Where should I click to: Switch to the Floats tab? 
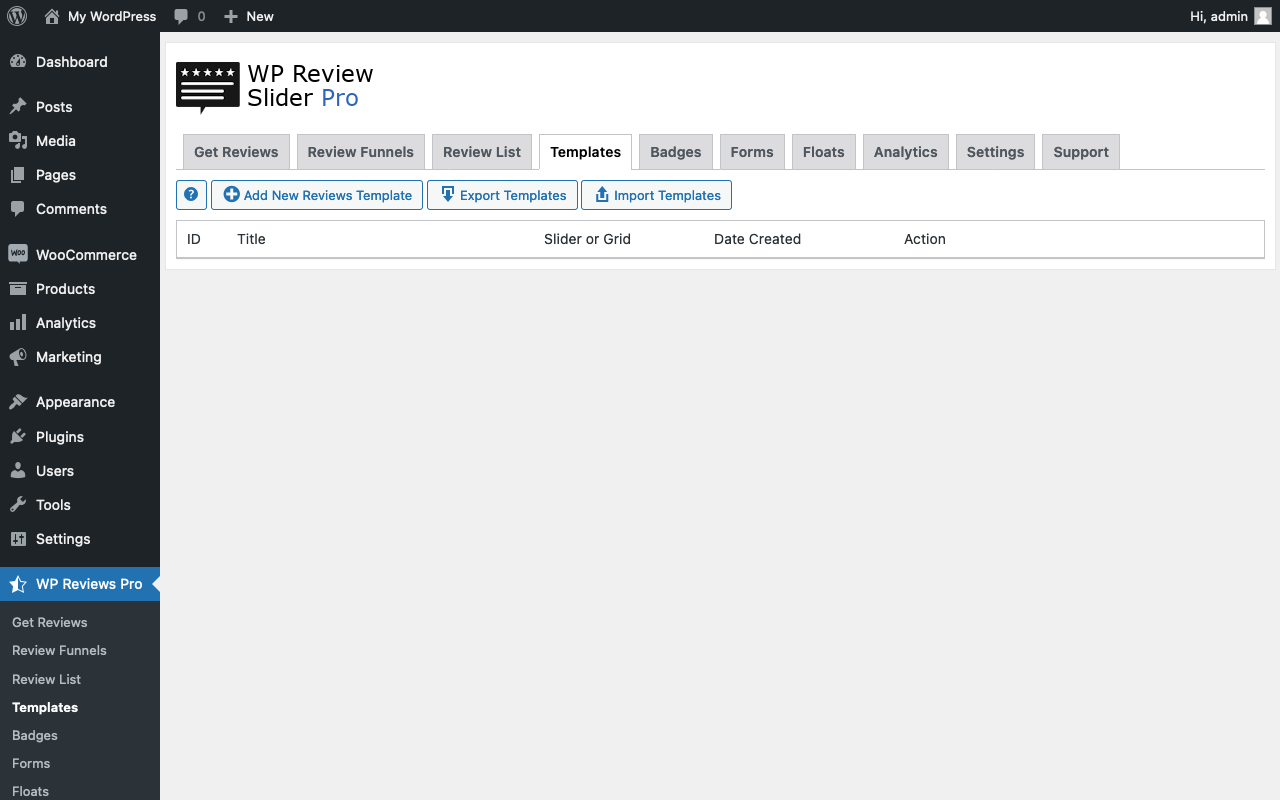tap(824, 152)
